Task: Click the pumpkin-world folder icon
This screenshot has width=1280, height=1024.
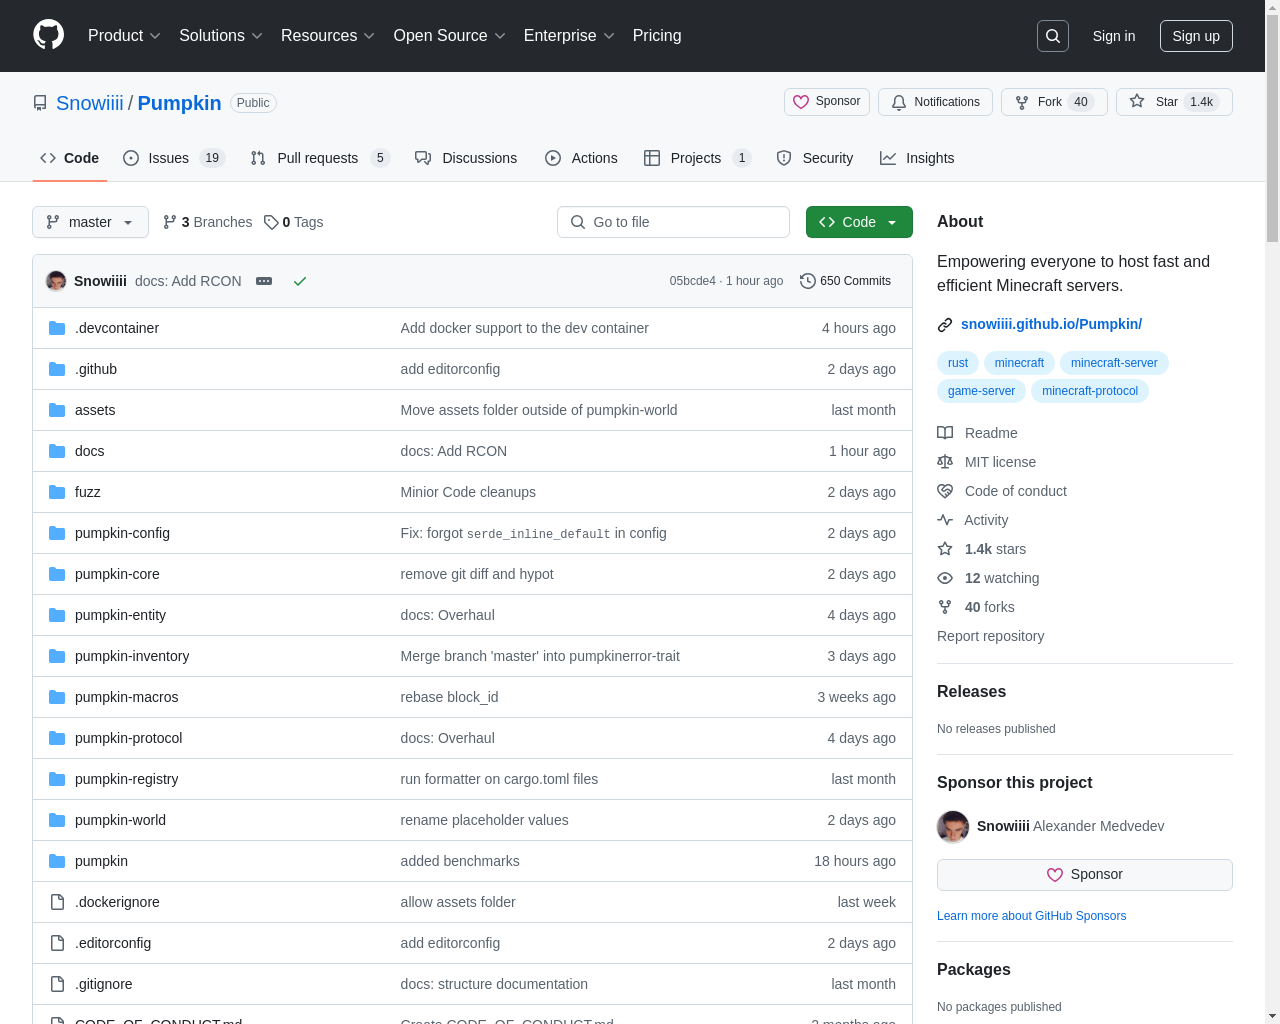Action: point(57,820)
